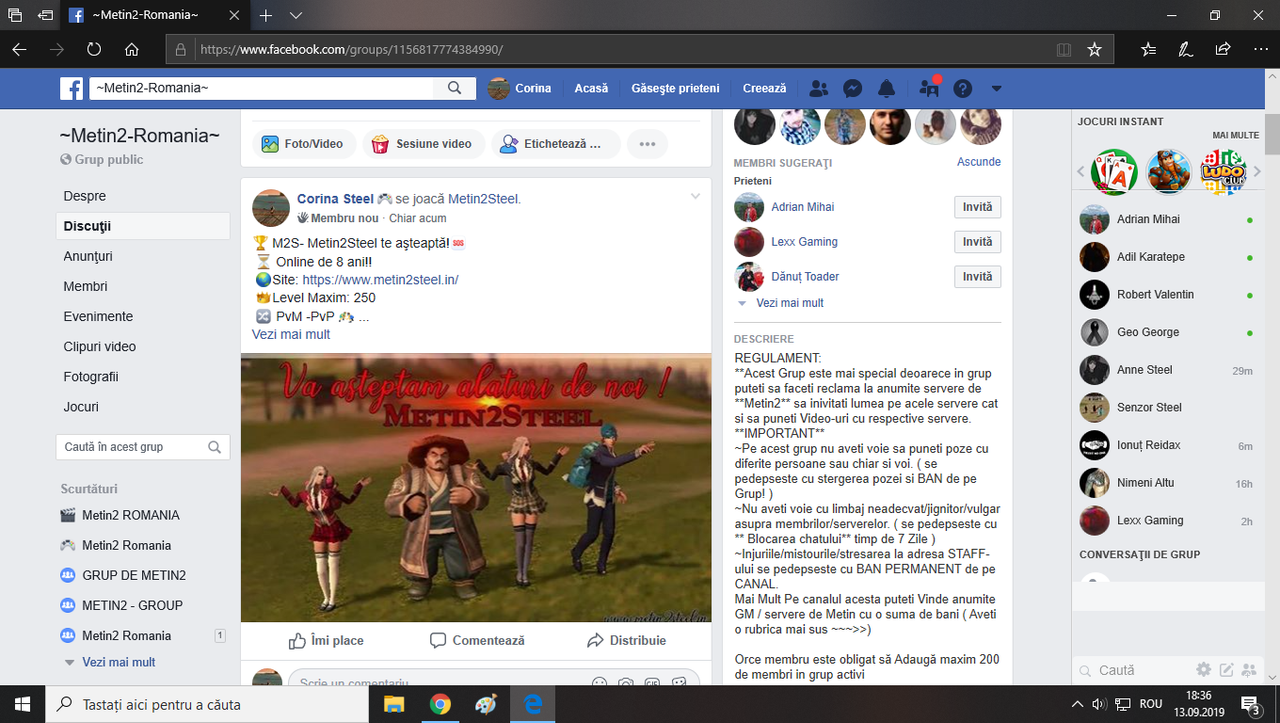Open the Edge tab preview dropdown

296,16
